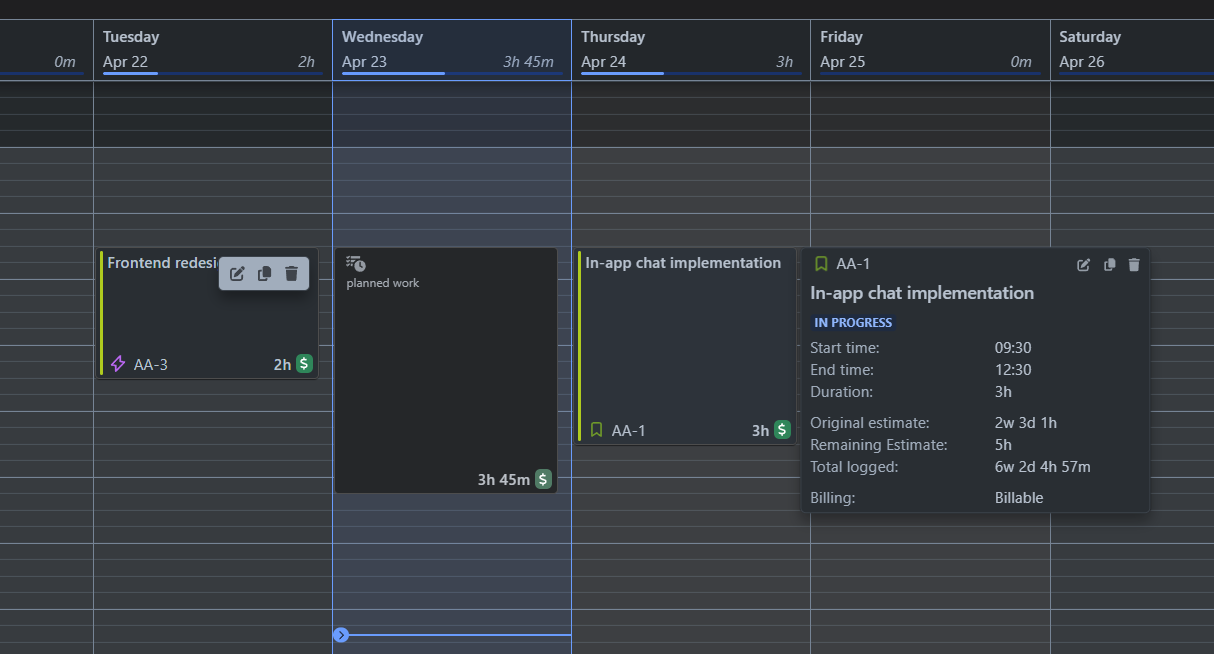Click the 3h 45m duration on planned work card

(504, 480)
